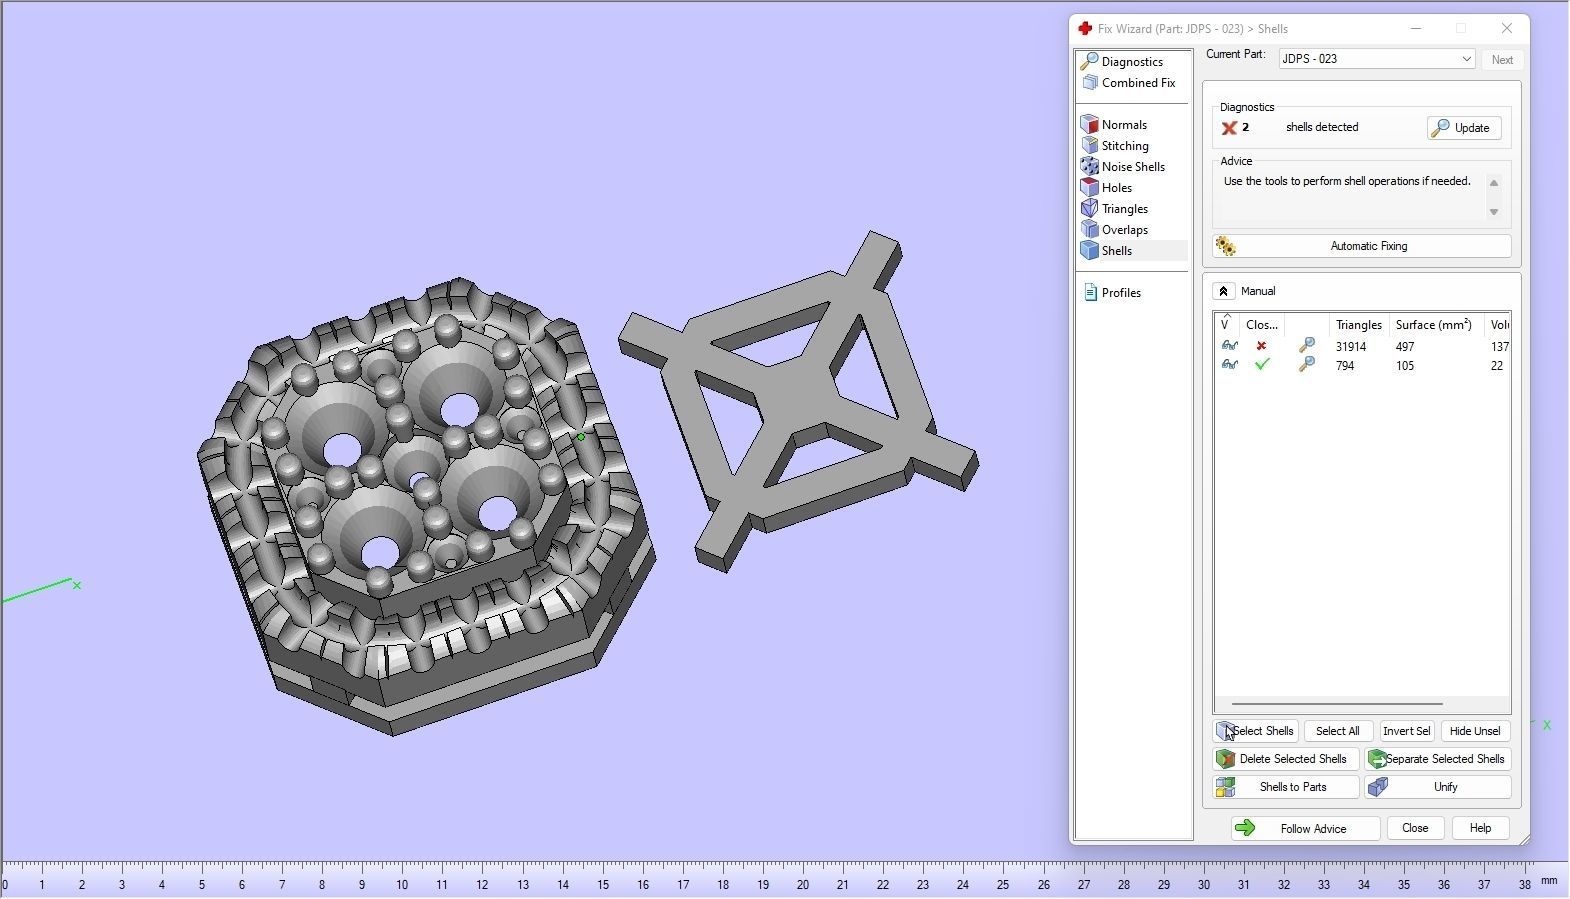The image size is (1570, 899).
Task: Select the Triangles fix step
Action: coord(1125,209)
